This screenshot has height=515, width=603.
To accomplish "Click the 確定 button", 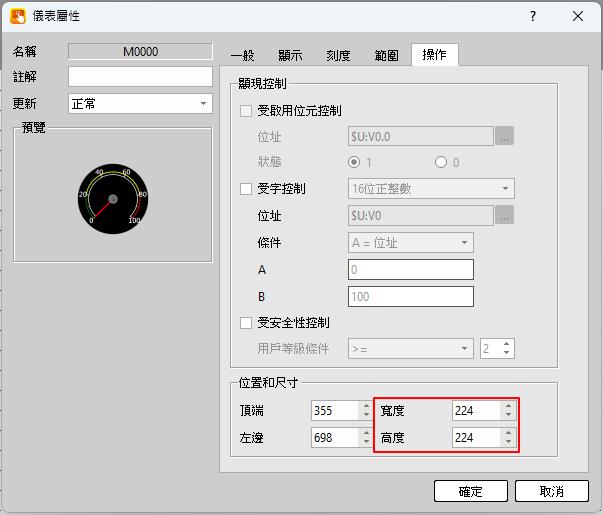I will point(470,491).
